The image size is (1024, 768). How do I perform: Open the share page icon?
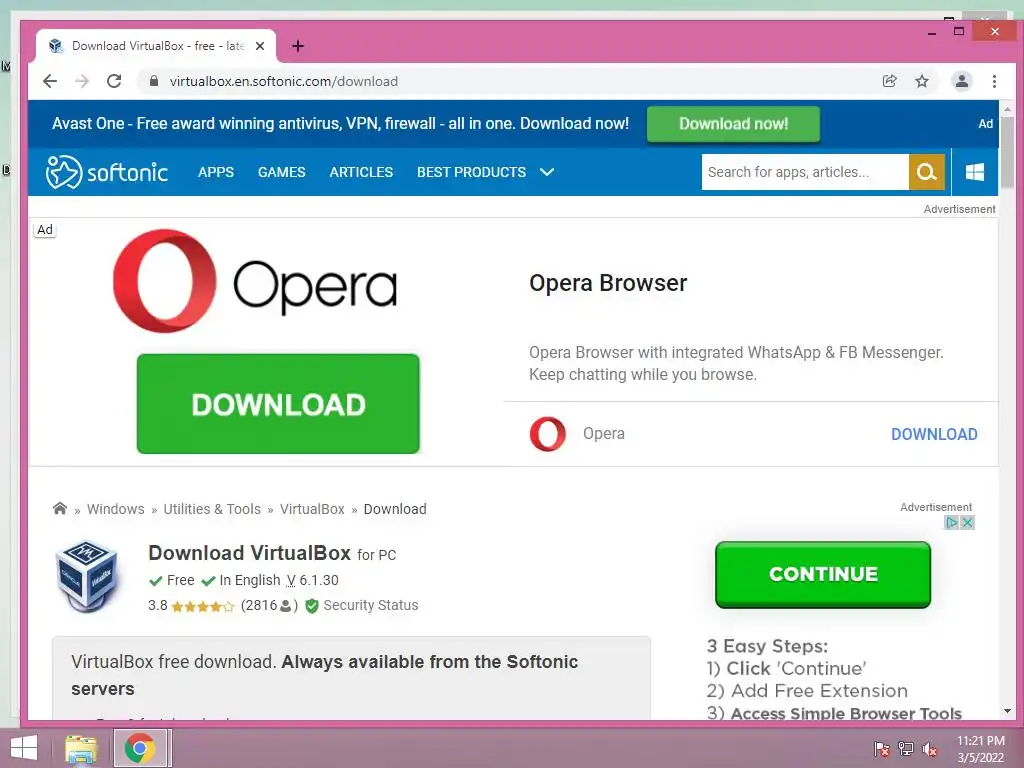point(889,81)
